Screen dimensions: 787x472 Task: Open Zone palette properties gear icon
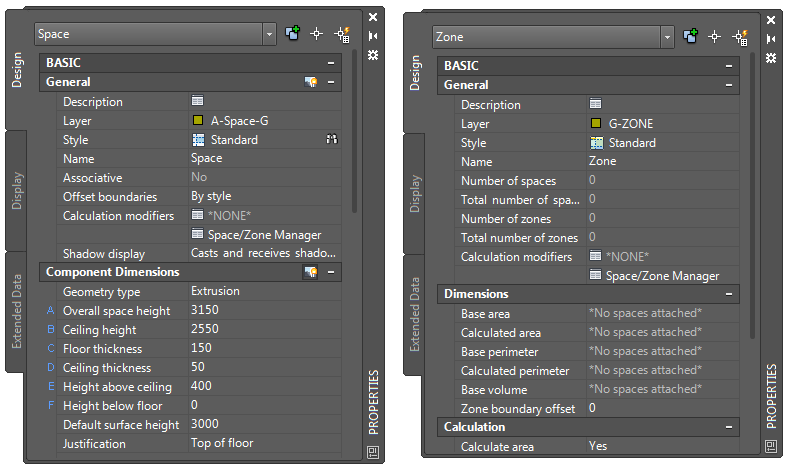771,57
